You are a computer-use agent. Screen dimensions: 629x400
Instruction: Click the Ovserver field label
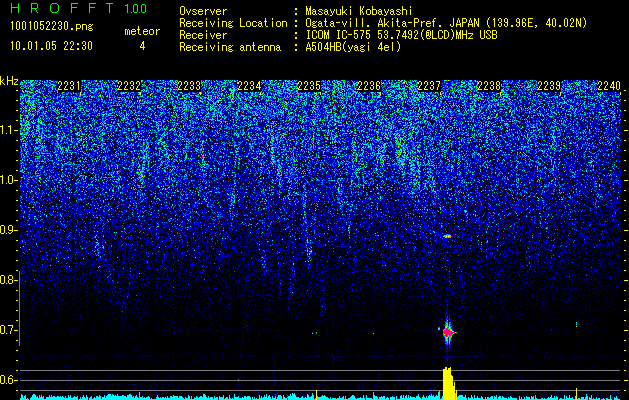pos(203,11)
